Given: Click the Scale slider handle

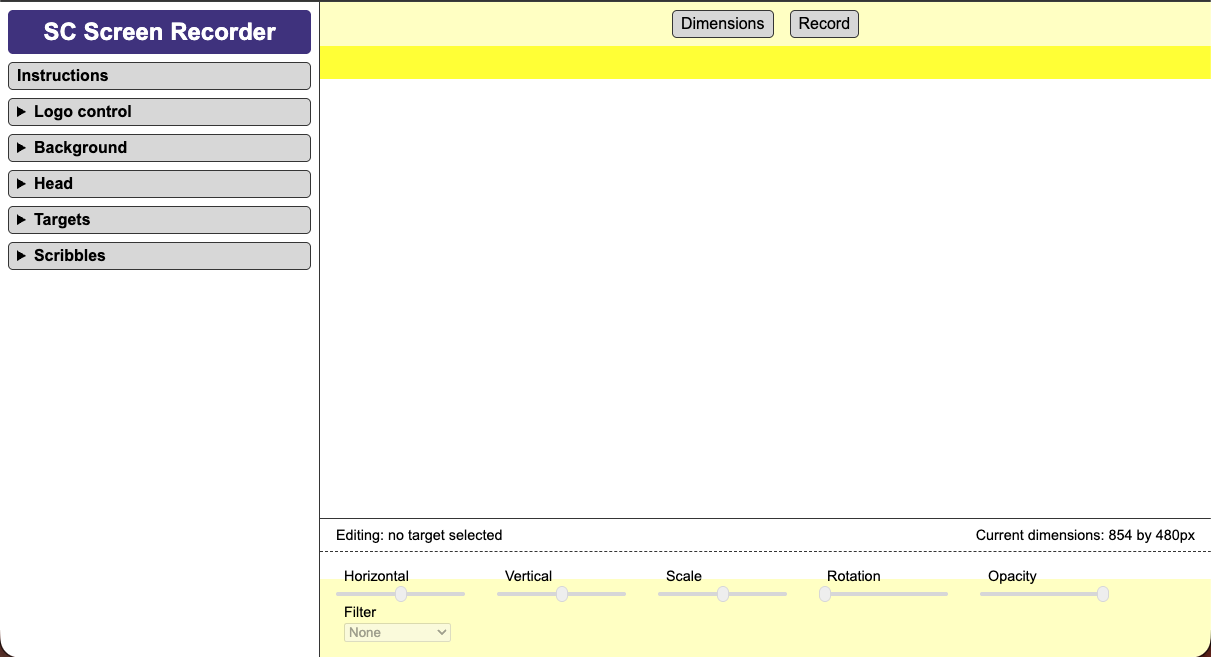Looking at the screenshot, I should pos(722,593).
